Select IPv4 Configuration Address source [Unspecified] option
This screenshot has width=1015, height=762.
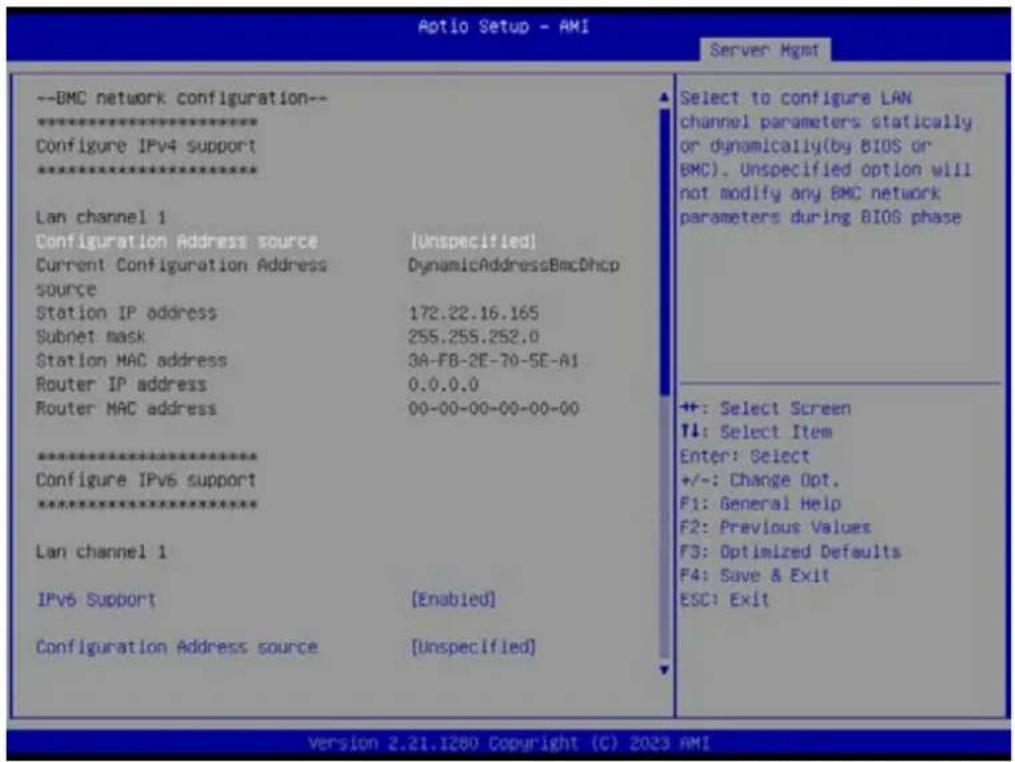coord(474,241)
